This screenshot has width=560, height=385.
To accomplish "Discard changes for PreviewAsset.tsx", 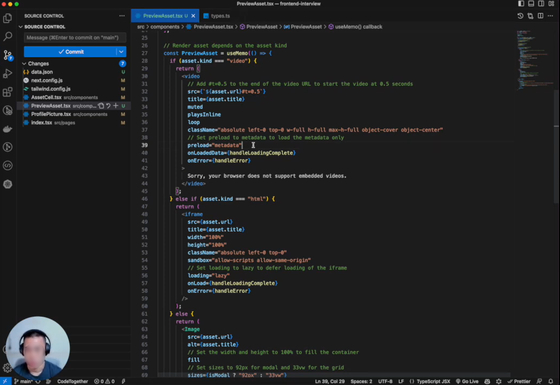I will point(108,106).
